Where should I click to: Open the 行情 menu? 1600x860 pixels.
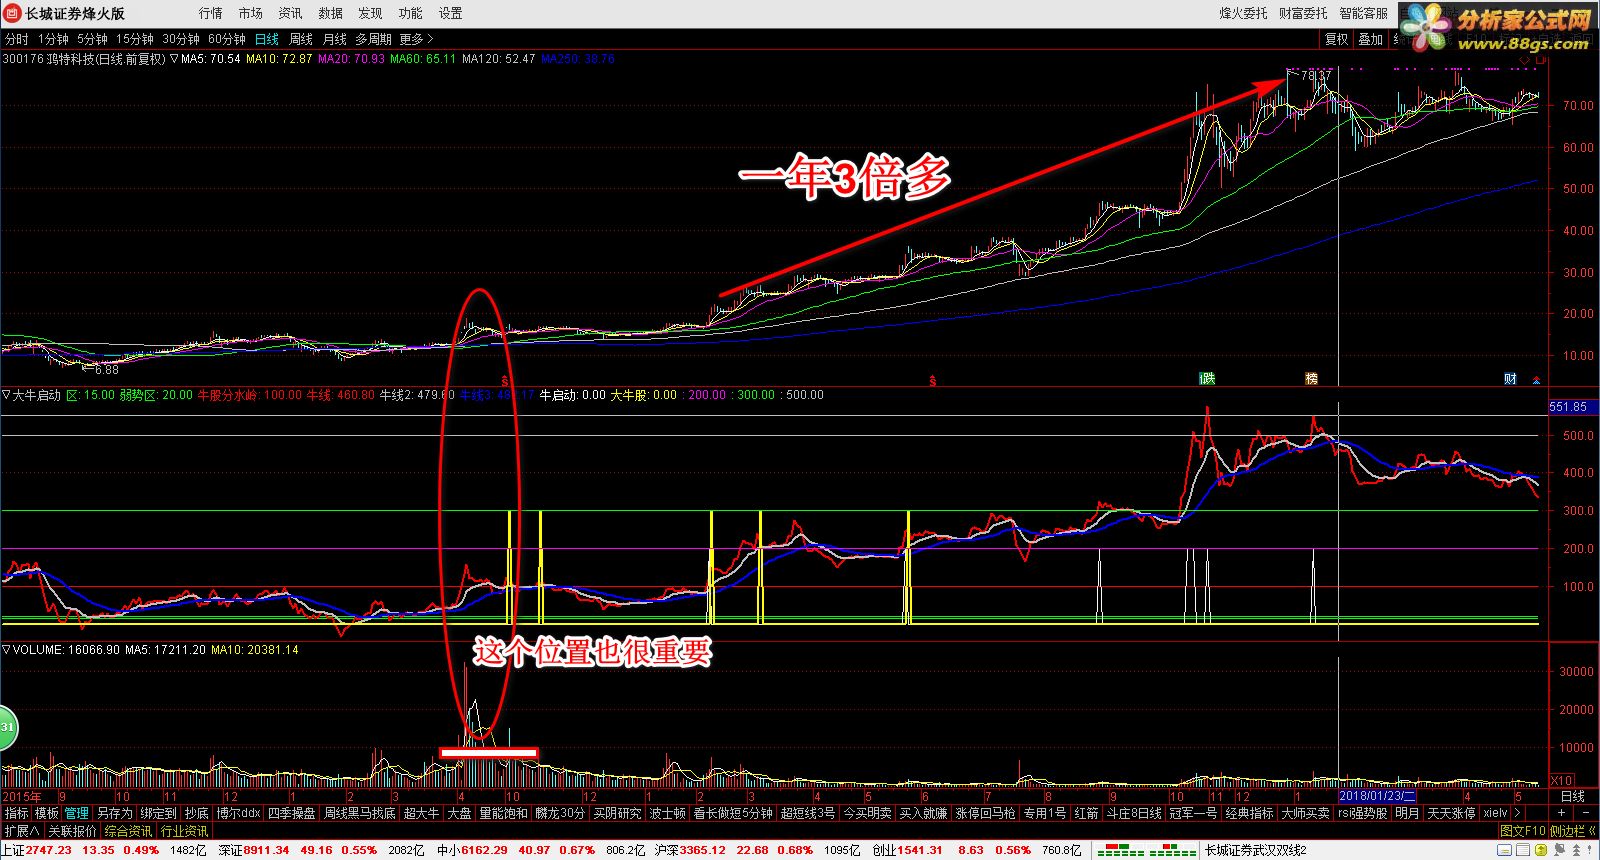[x=210, y=13]
